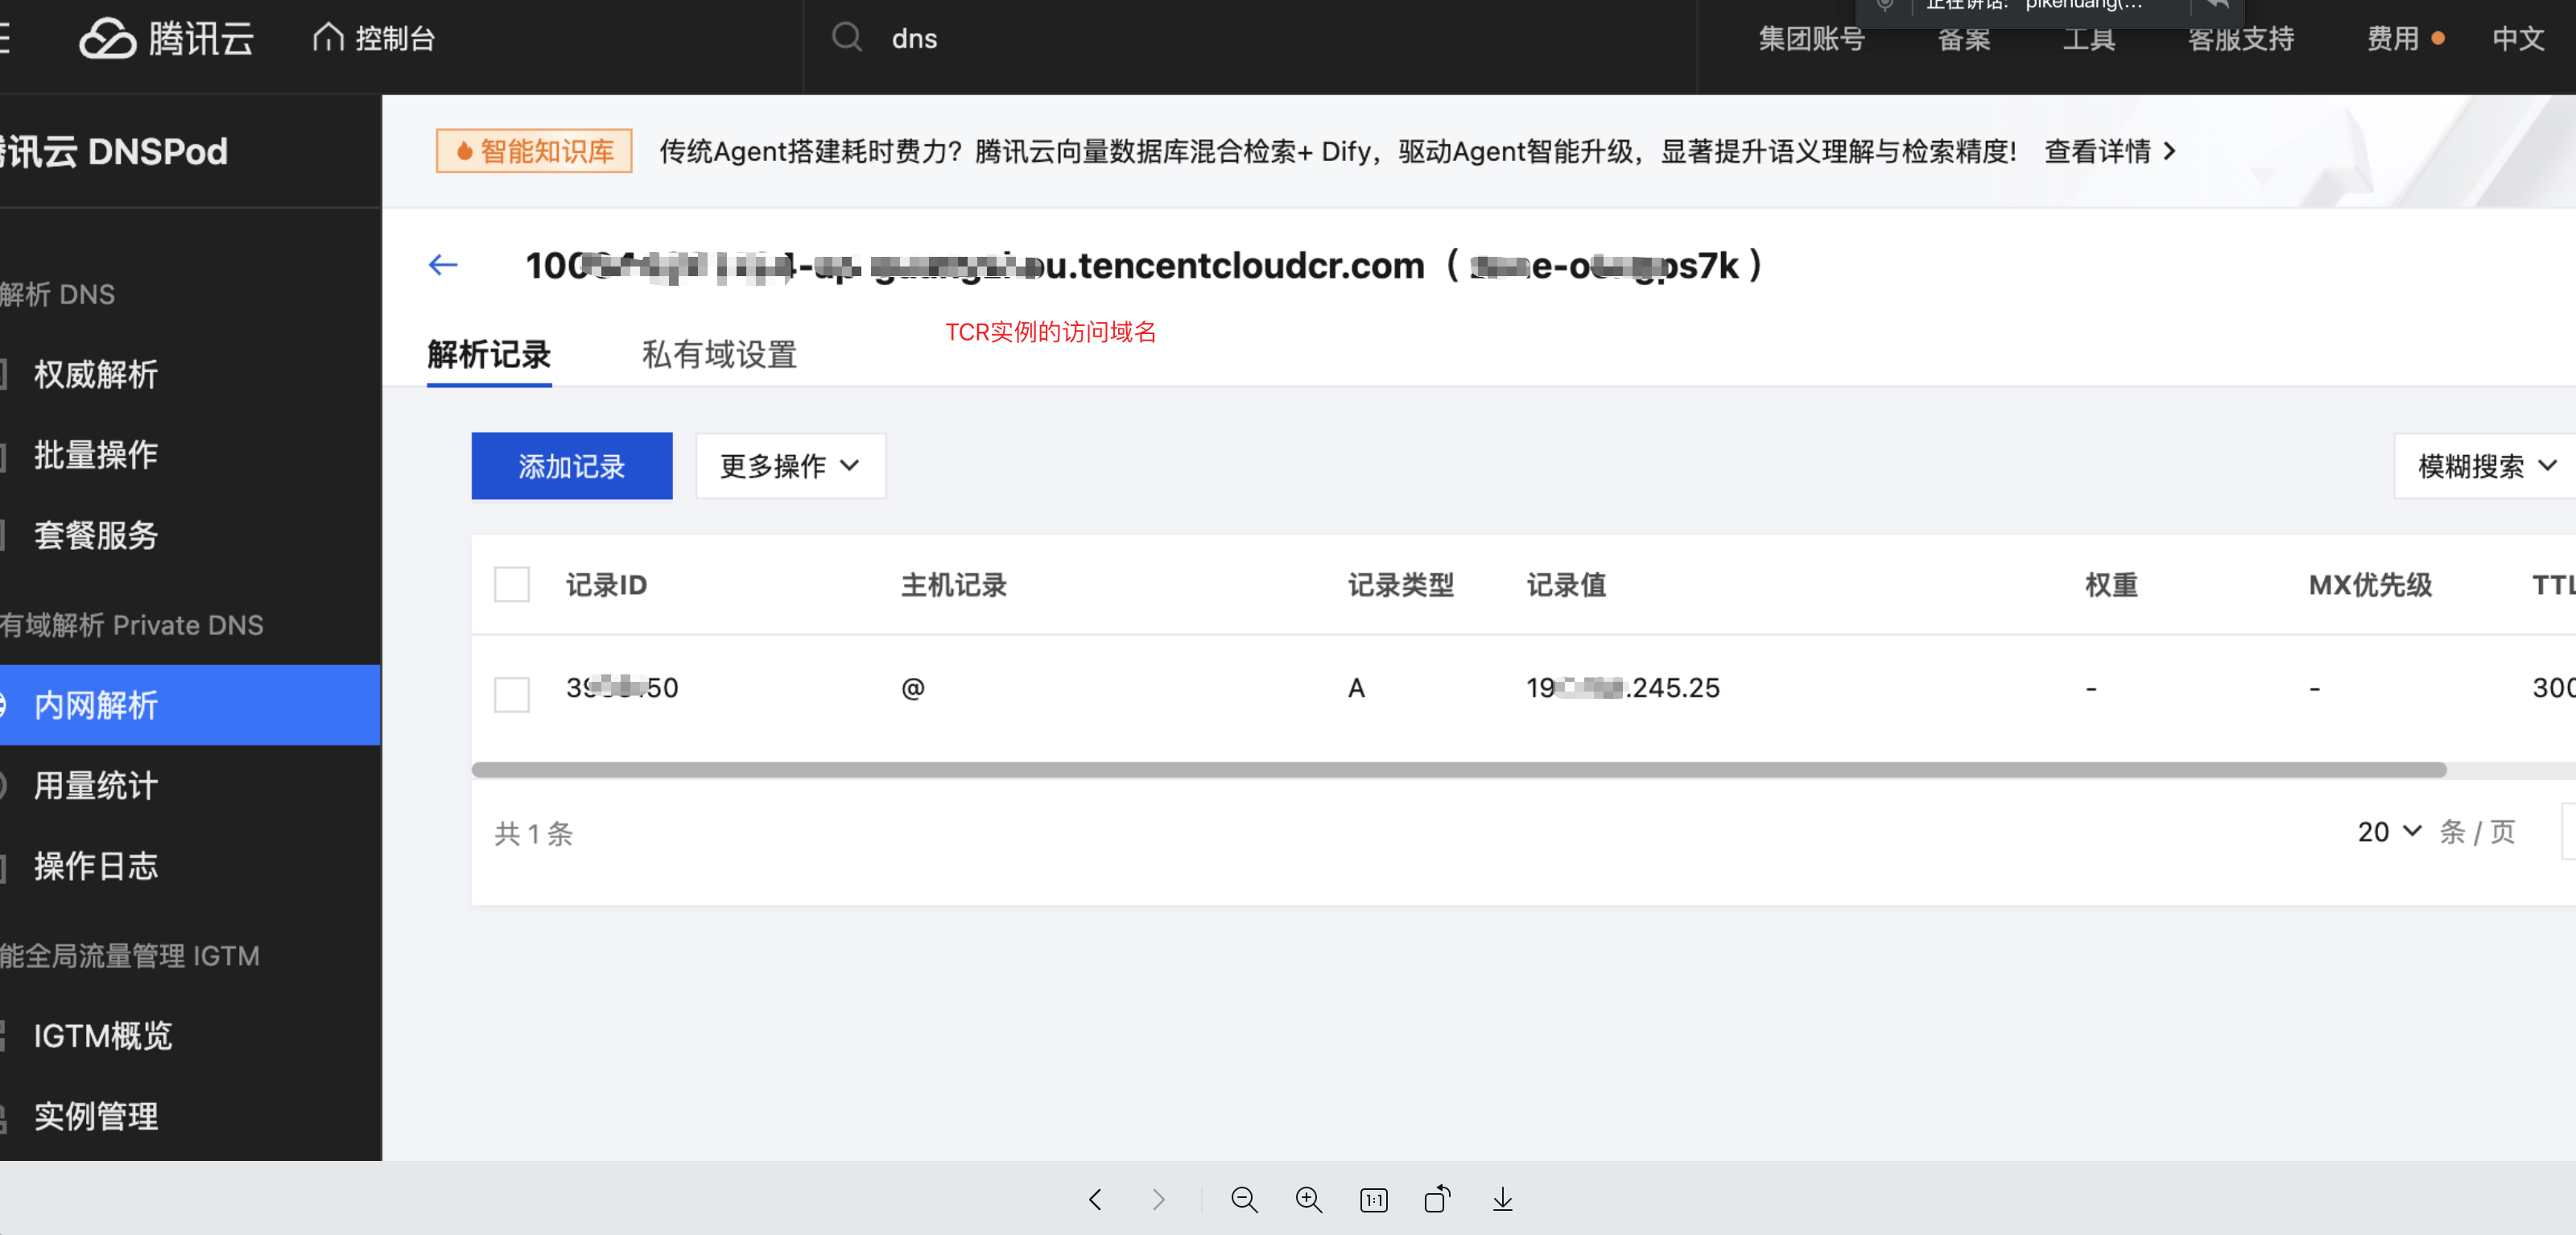The image size is (2576, 1235).
Task: Open the 模糊搜索 dropdown
Action: [2484, 466]
